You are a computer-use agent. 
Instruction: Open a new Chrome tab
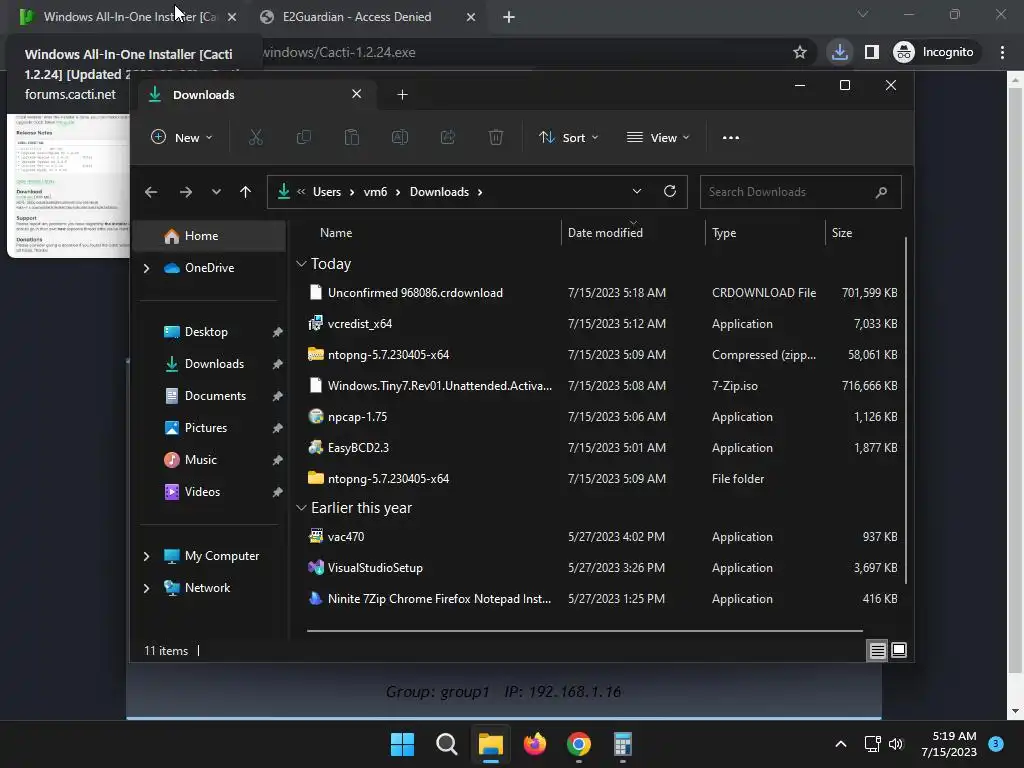[x=509, y=17]
